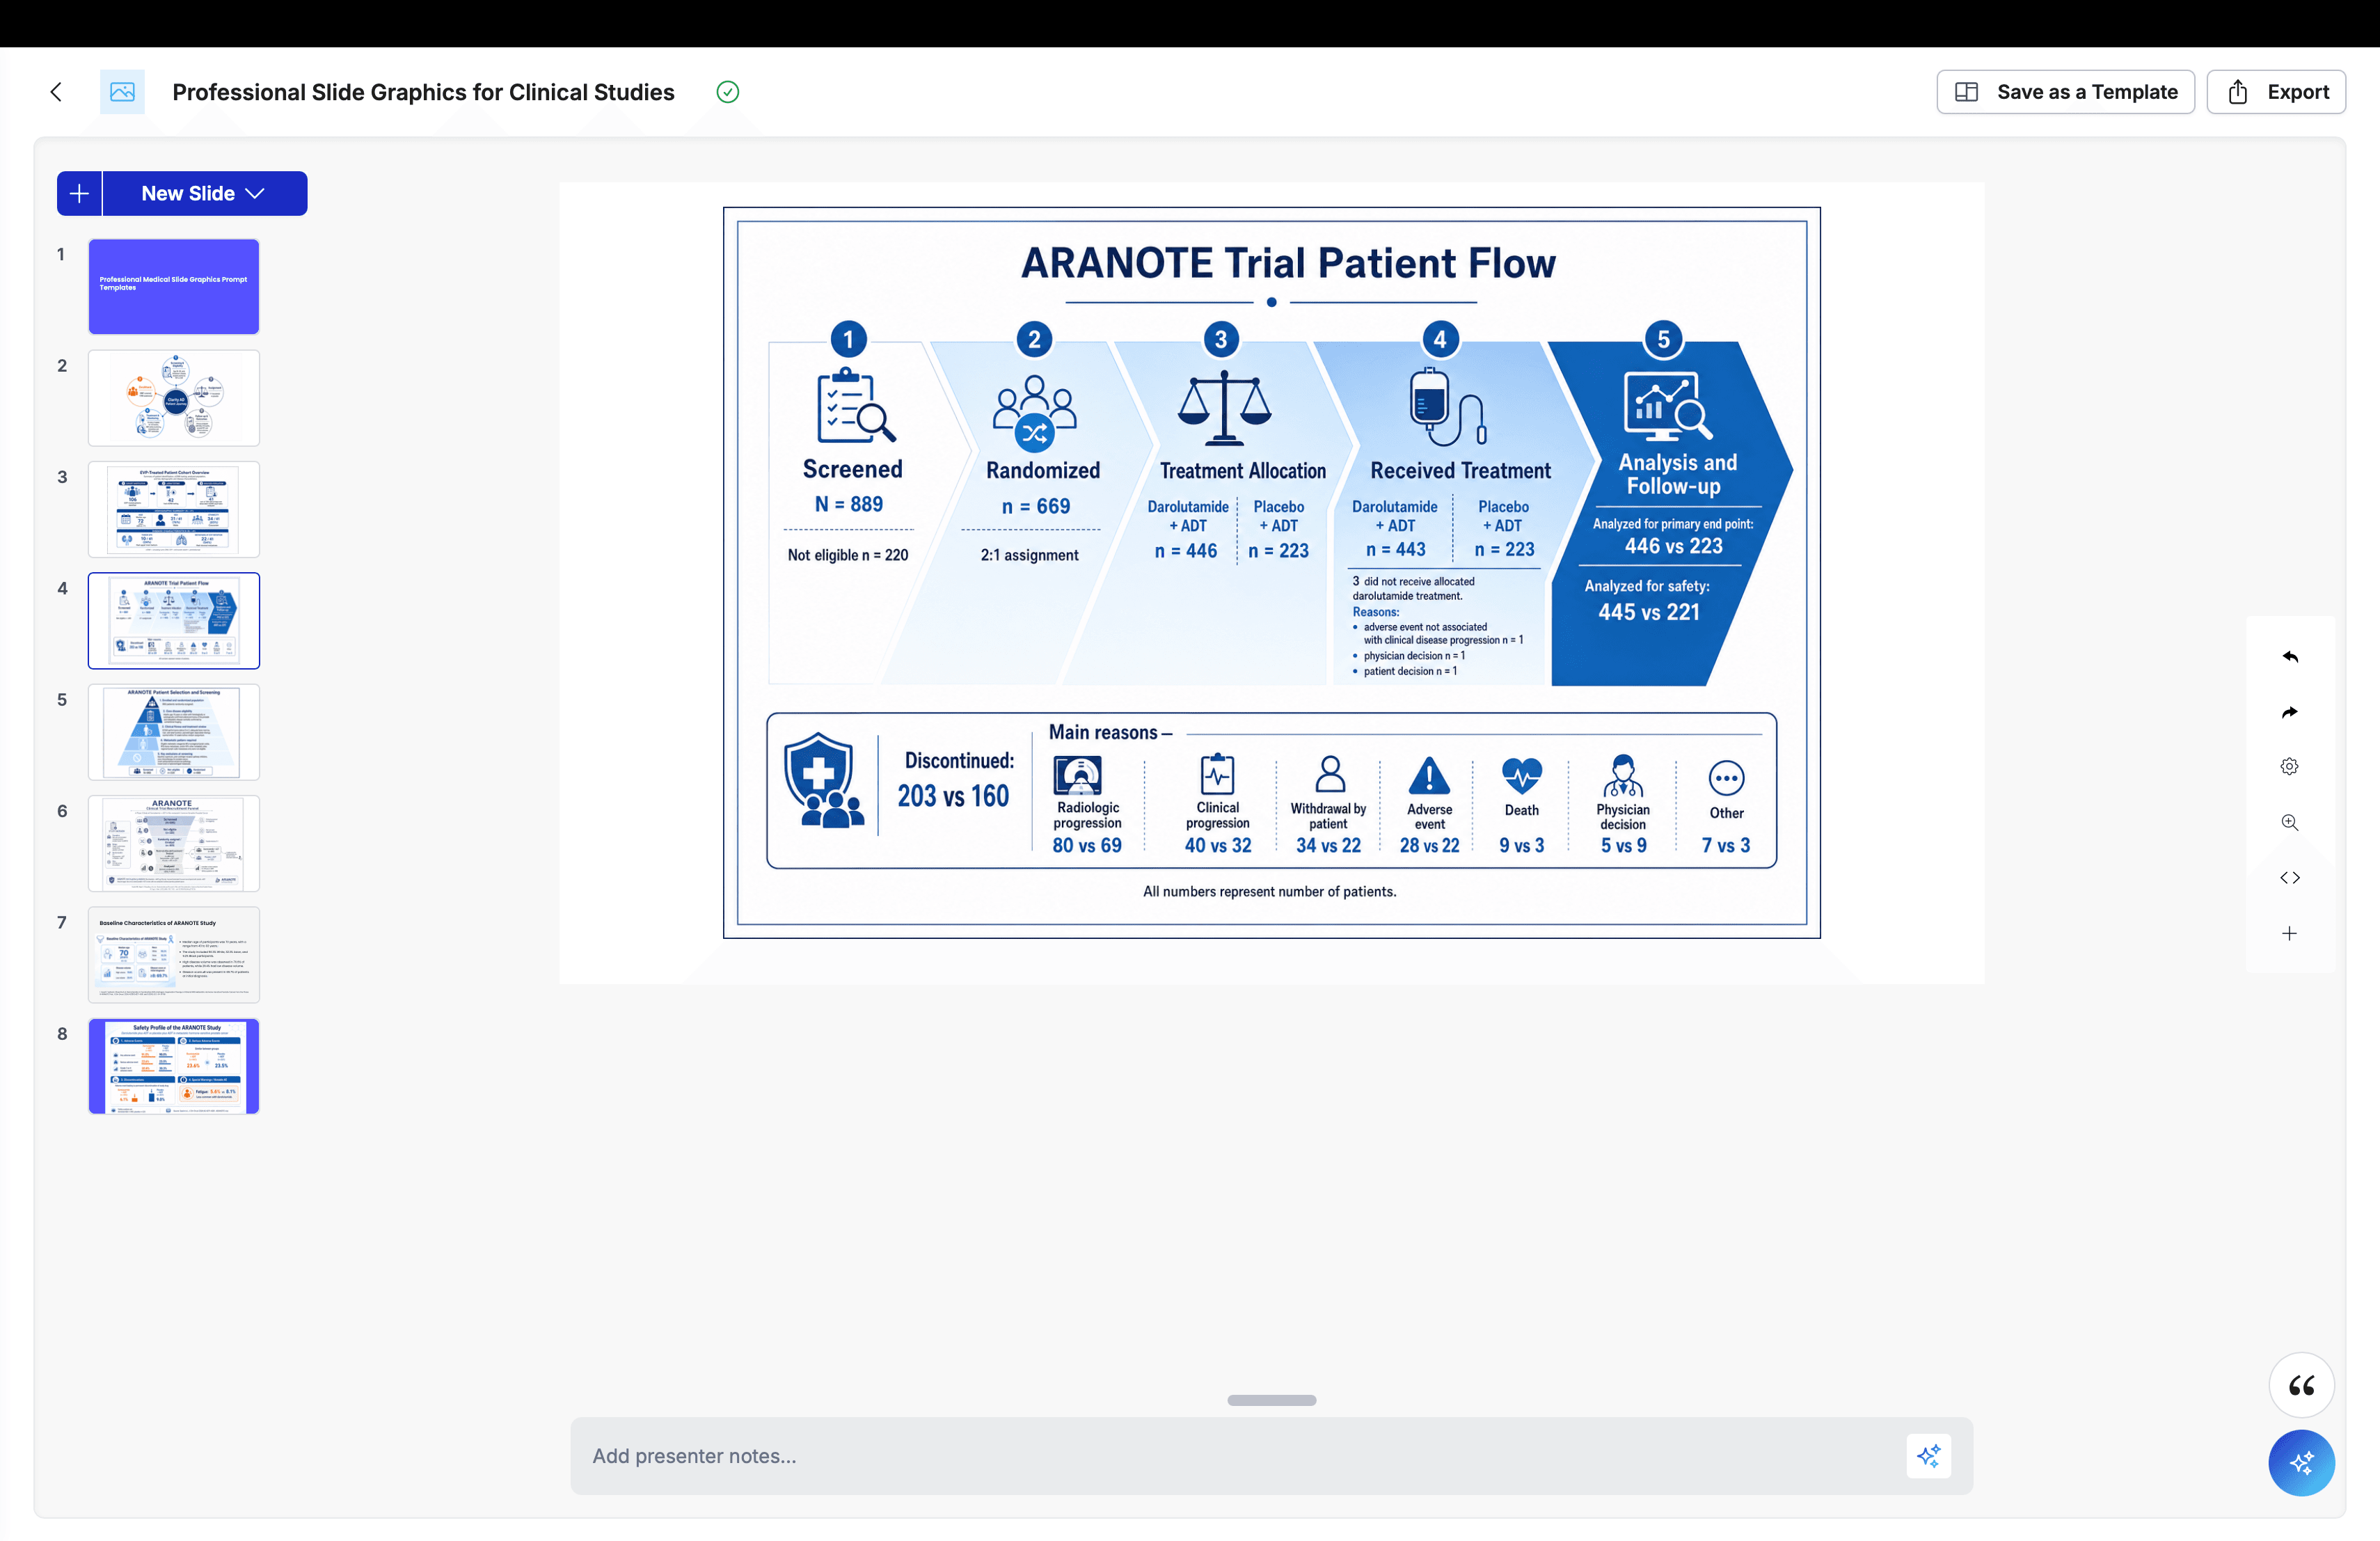The width and height of the screenshot is (2380, 1541).
Task: Open the AI sparkle assistant button
Action: click(x=2301, y=1463)
